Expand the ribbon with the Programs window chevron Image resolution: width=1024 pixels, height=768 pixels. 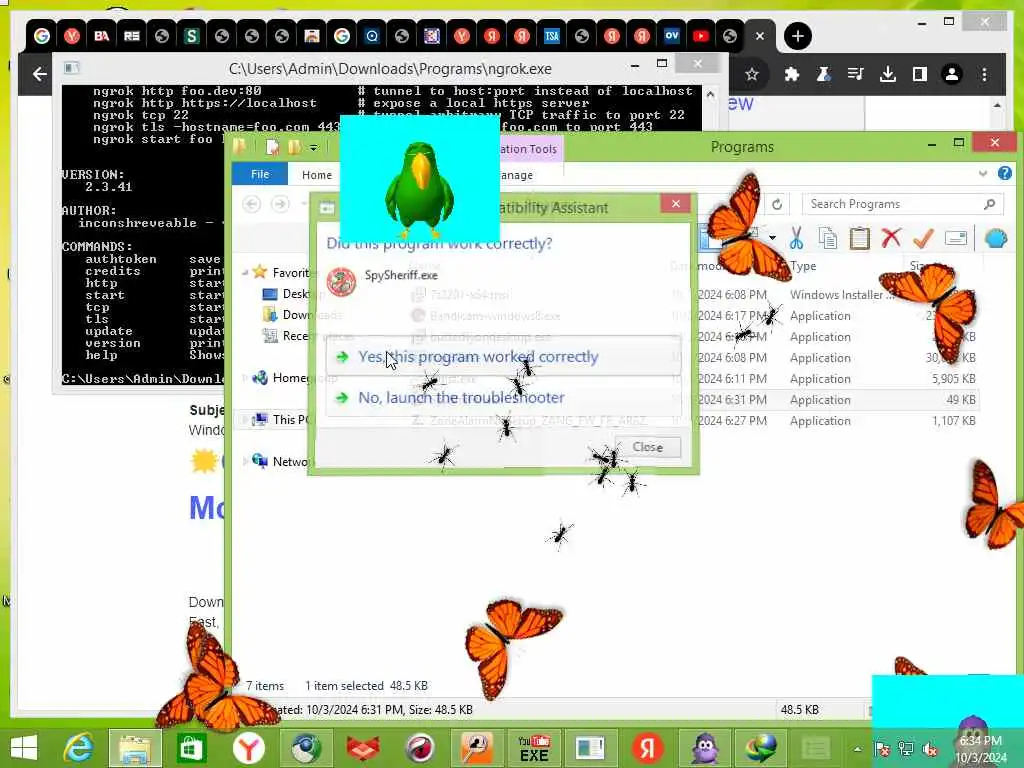point(983,173)
